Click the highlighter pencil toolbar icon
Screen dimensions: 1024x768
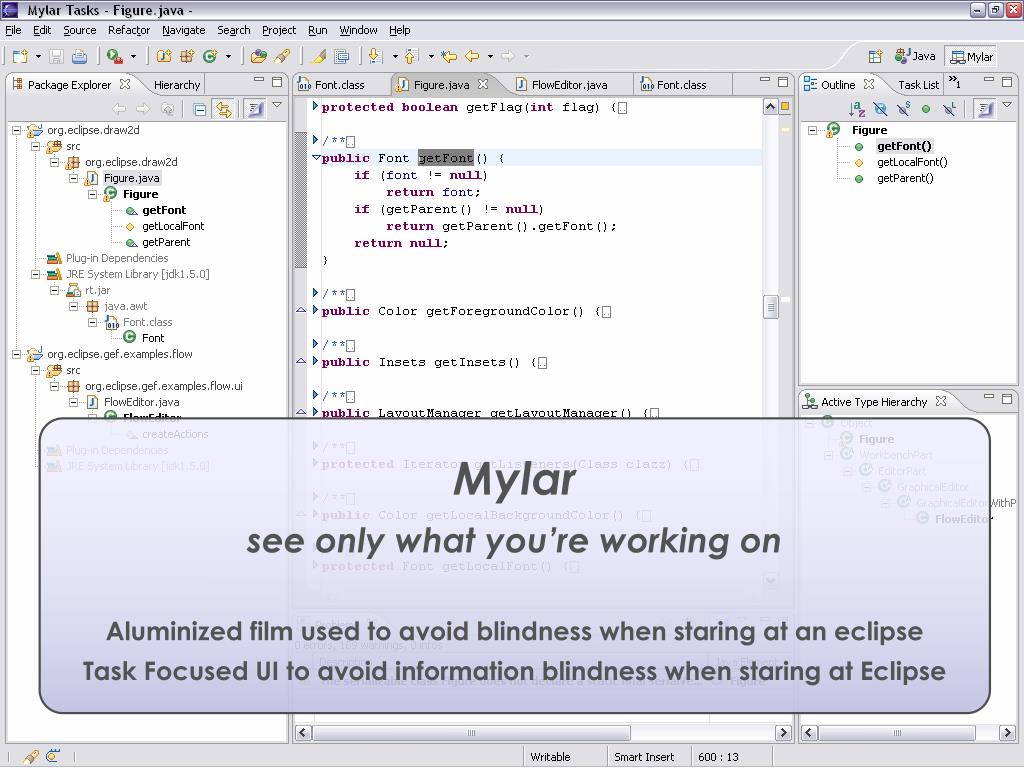tap(319, 57)
